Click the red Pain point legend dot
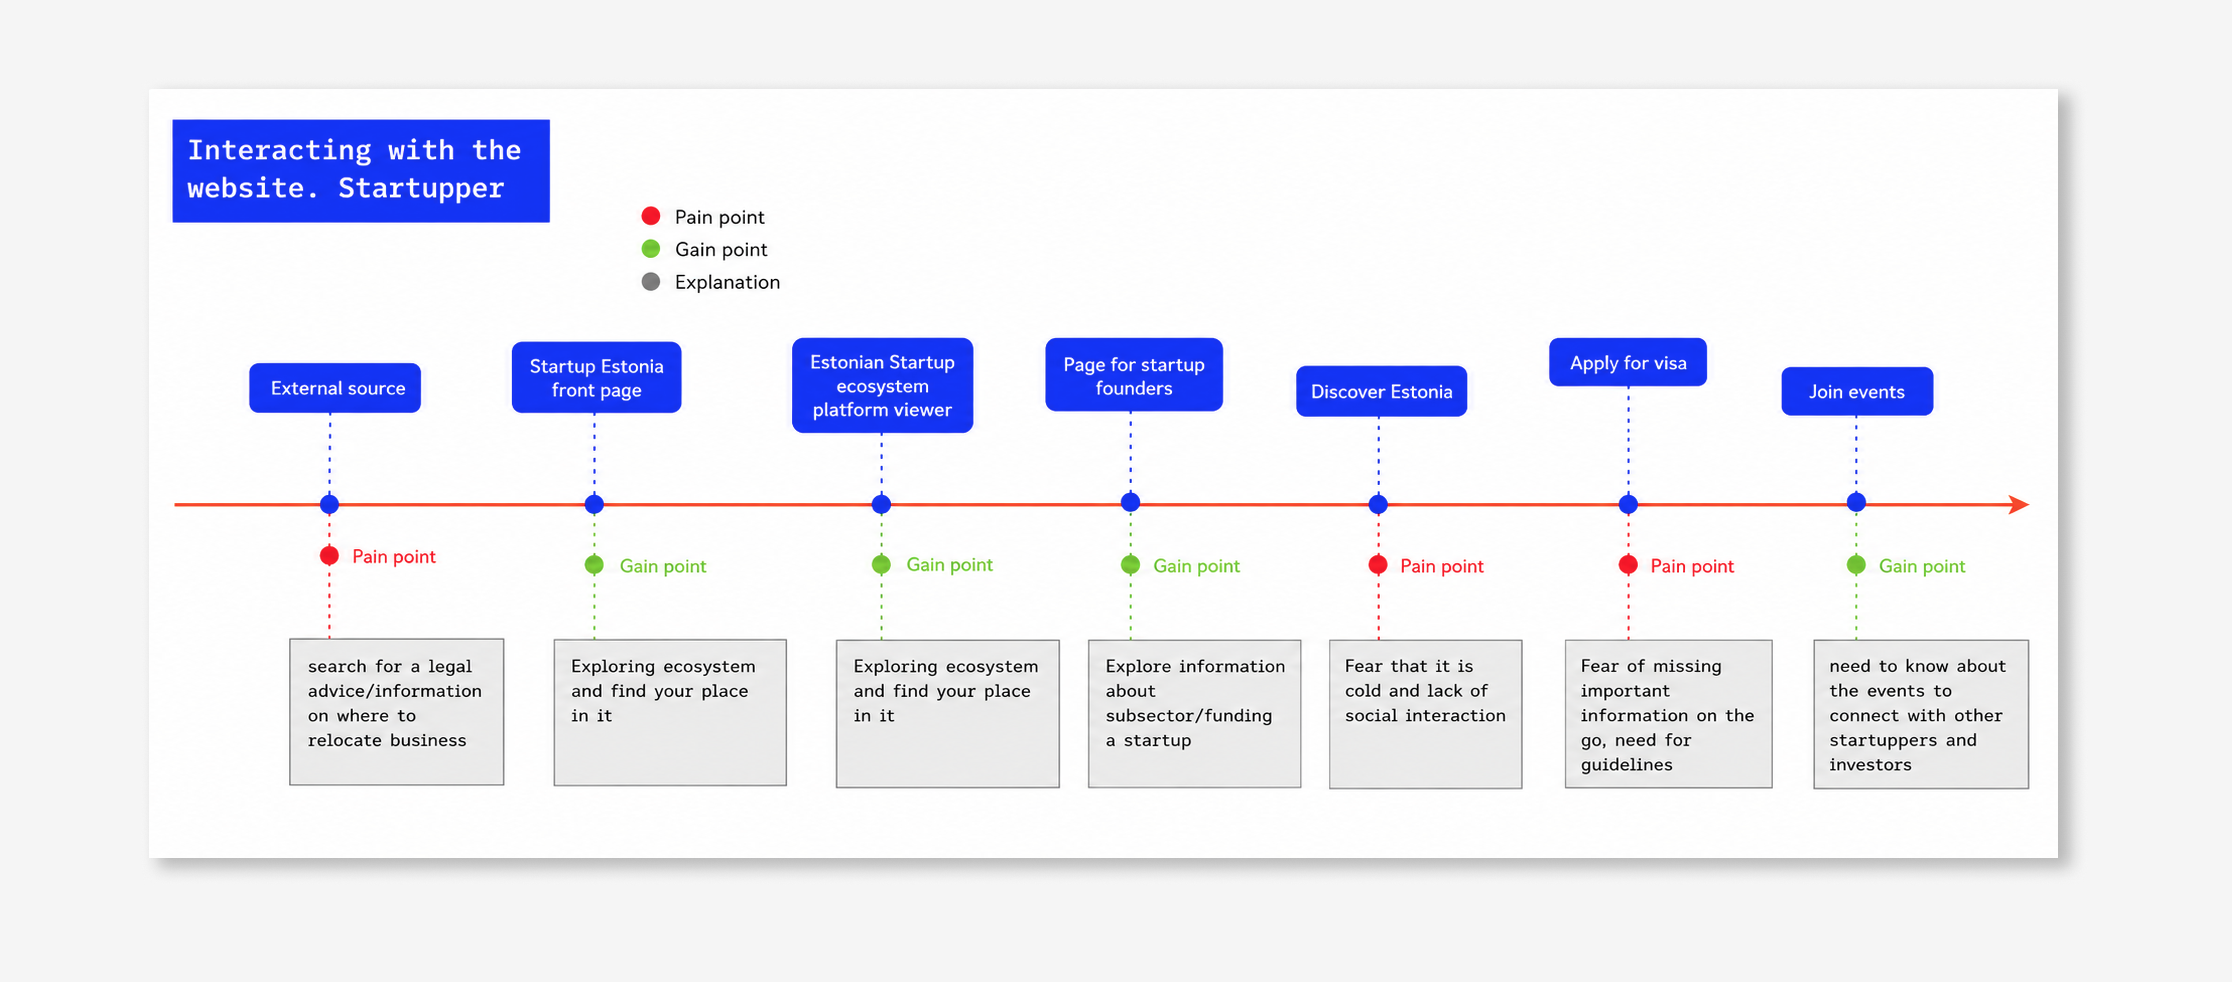This screenshot has height=982, width=2232. [651, 216]
